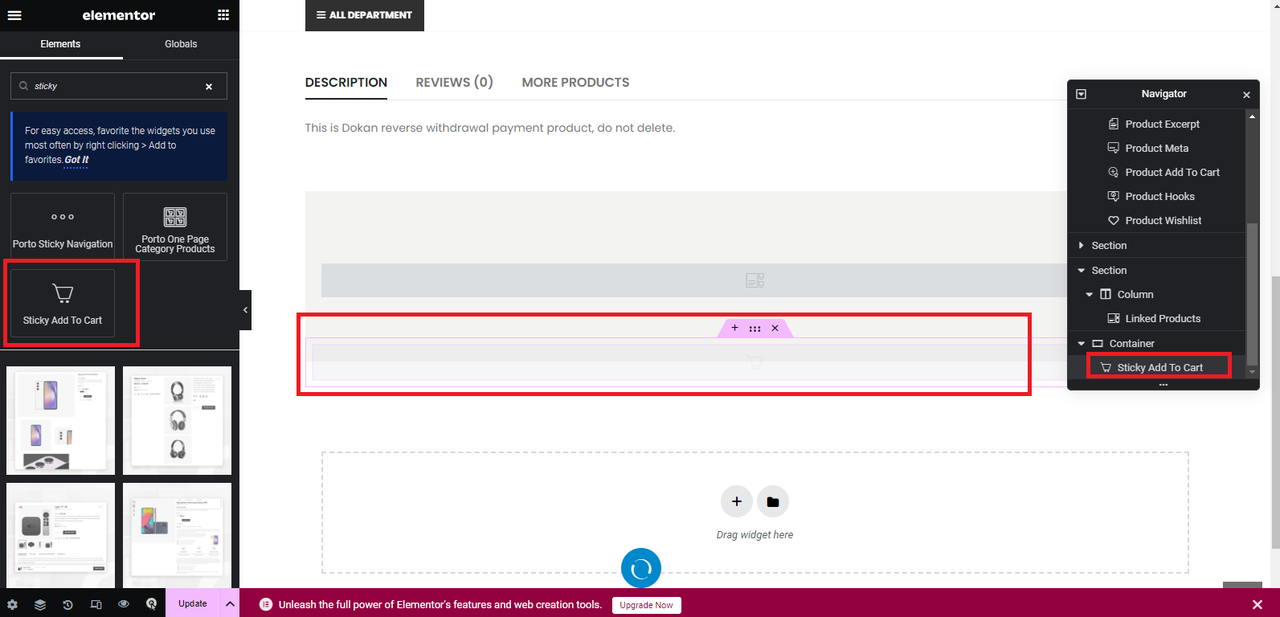Screen dimensions: 1280x617
Task: Open save options arrow beside Update
Action: coord(230,604)
